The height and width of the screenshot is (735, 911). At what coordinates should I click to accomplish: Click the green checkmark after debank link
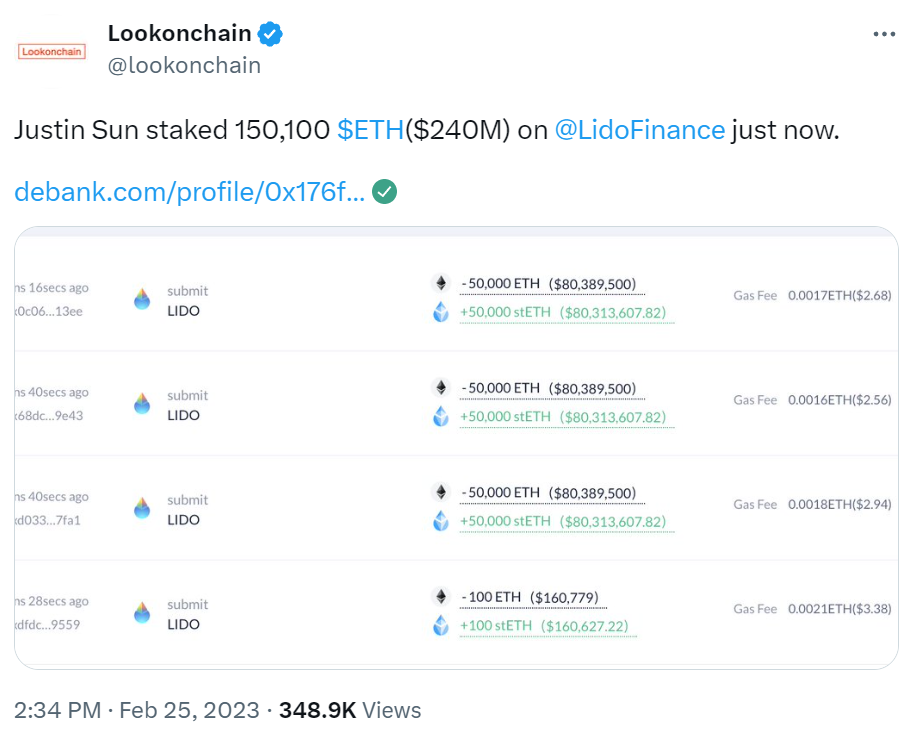[384, 192]
